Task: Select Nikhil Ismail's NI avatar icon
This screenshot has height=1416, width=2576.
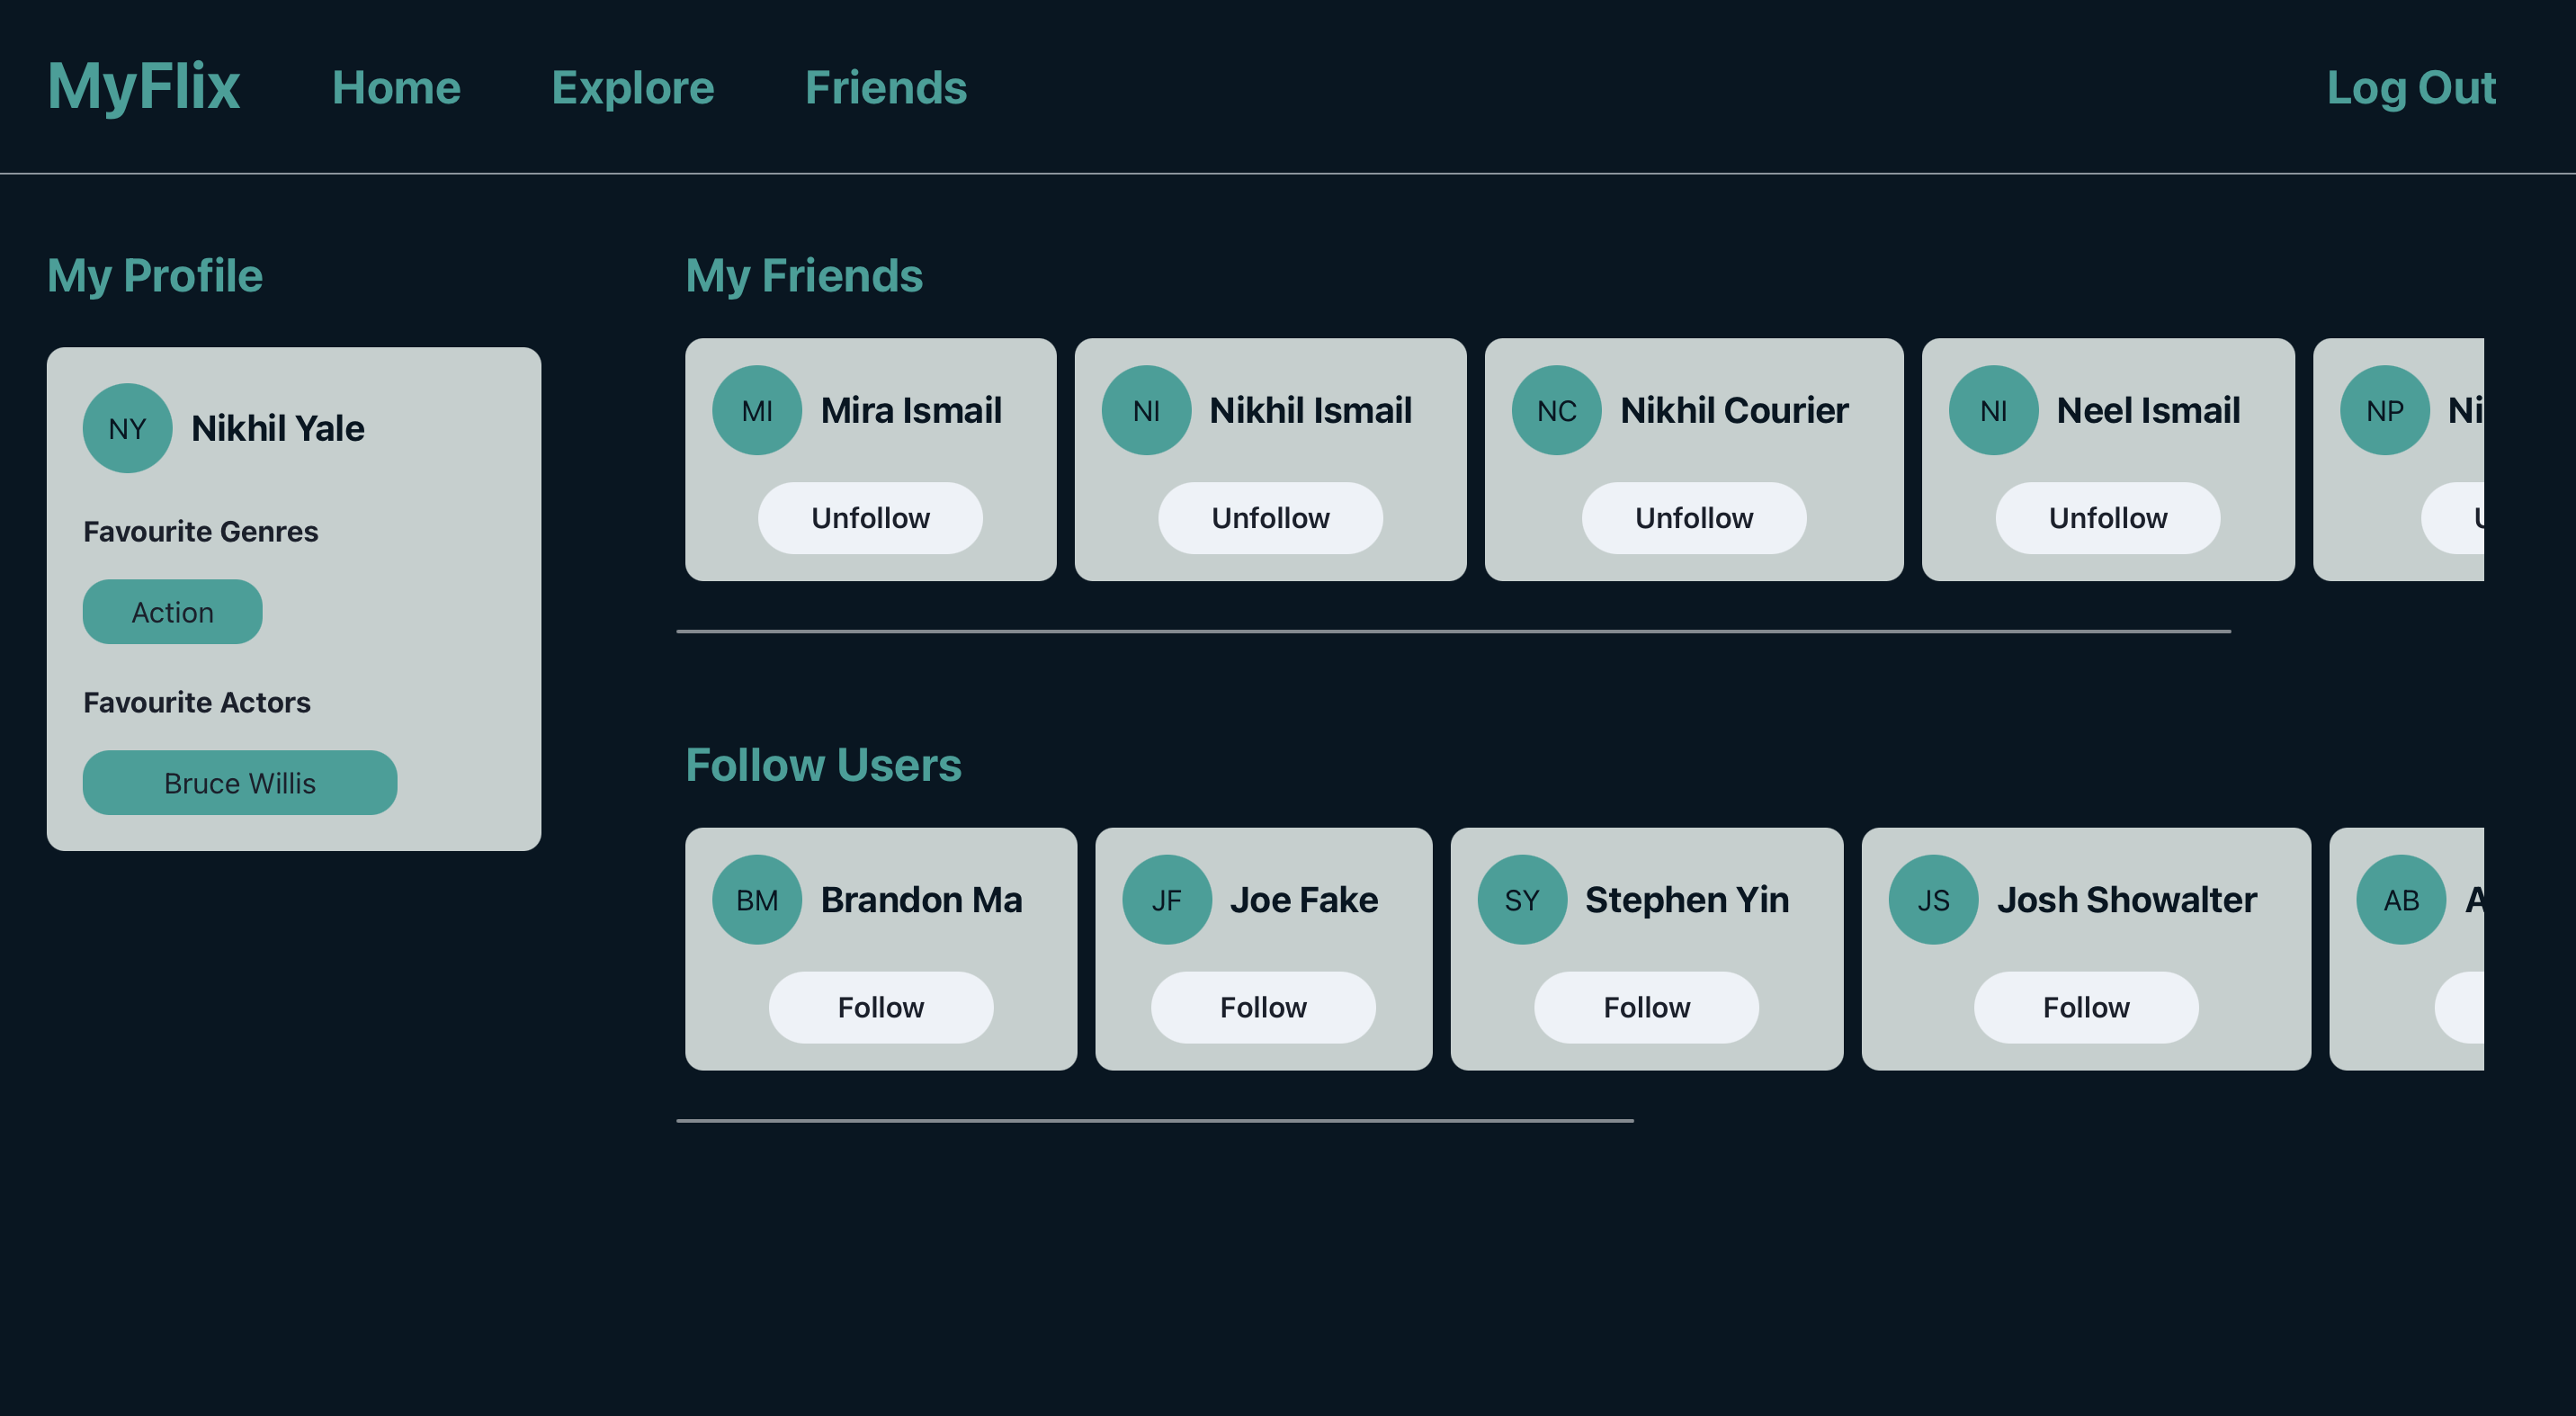Action: pyautogui.click(x=1146, y=410)
